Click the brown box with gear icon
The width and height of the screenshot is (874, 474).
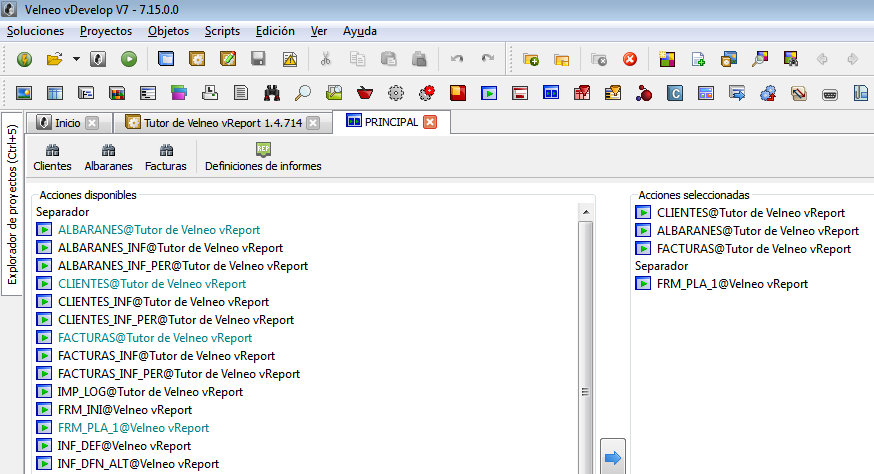pyautogui.click(x=197, y=59)
